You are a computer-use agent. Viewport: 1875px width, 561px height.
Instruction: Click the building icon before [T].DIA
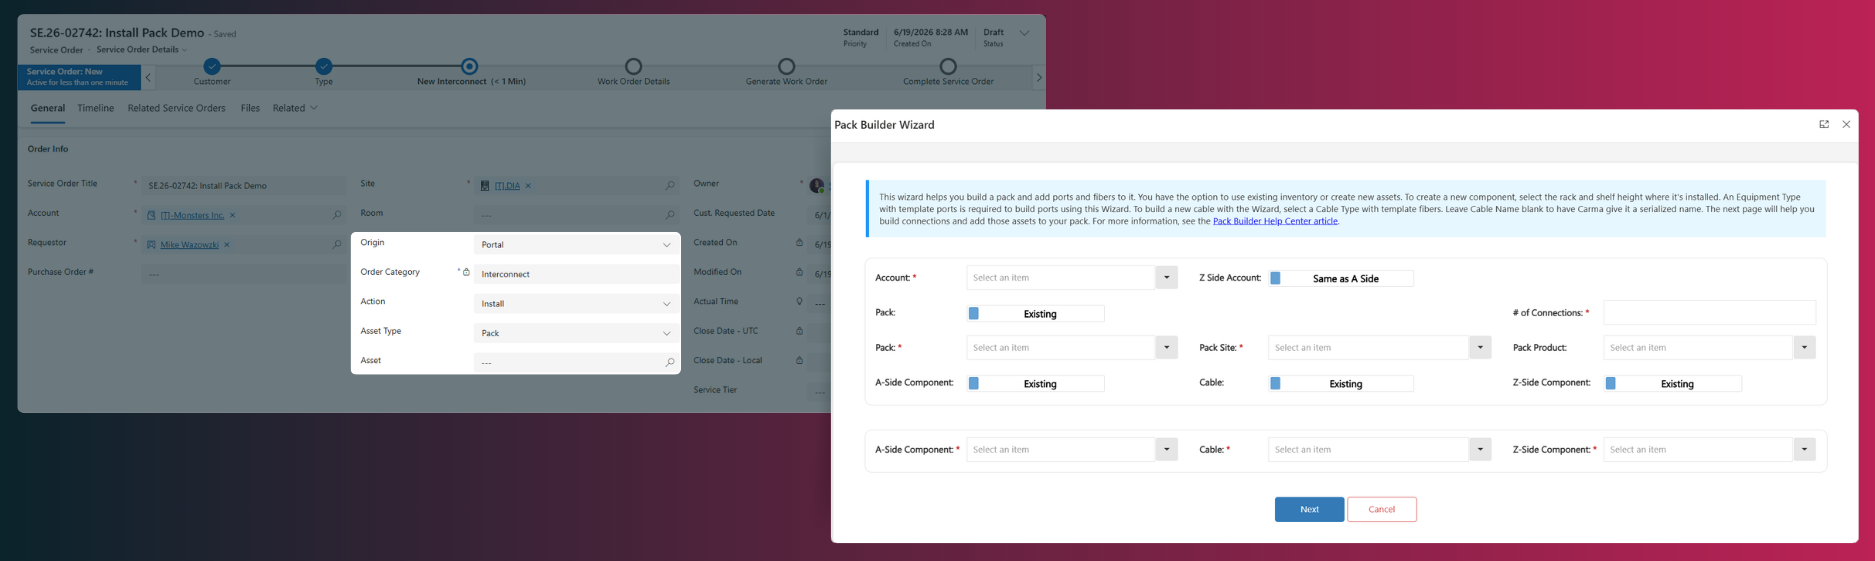pyautogui.click(x=485, y=185)
